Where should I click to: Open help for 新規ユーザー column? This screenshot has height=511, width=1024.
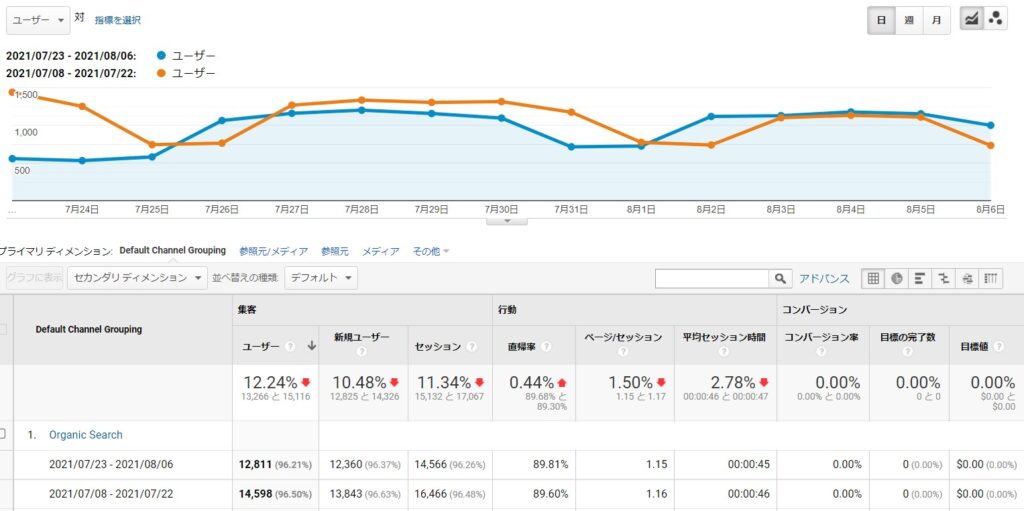(362, 352)
